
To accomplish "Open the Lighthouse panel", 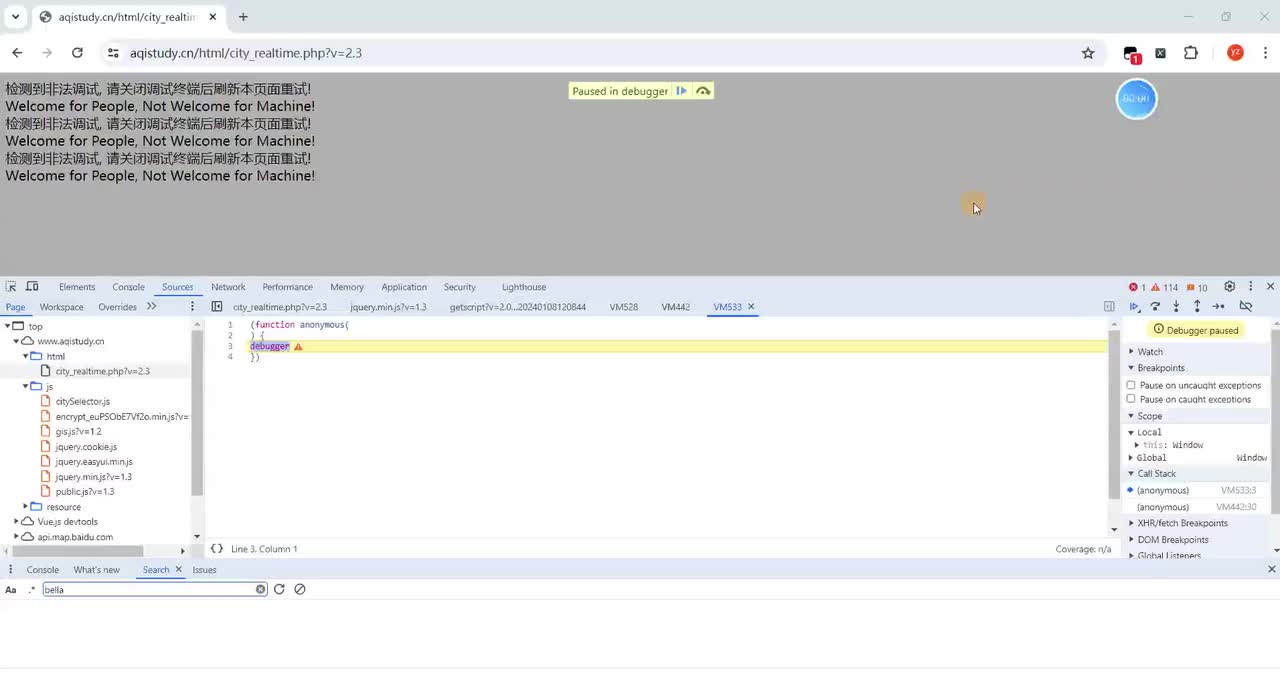I will 524,287.
